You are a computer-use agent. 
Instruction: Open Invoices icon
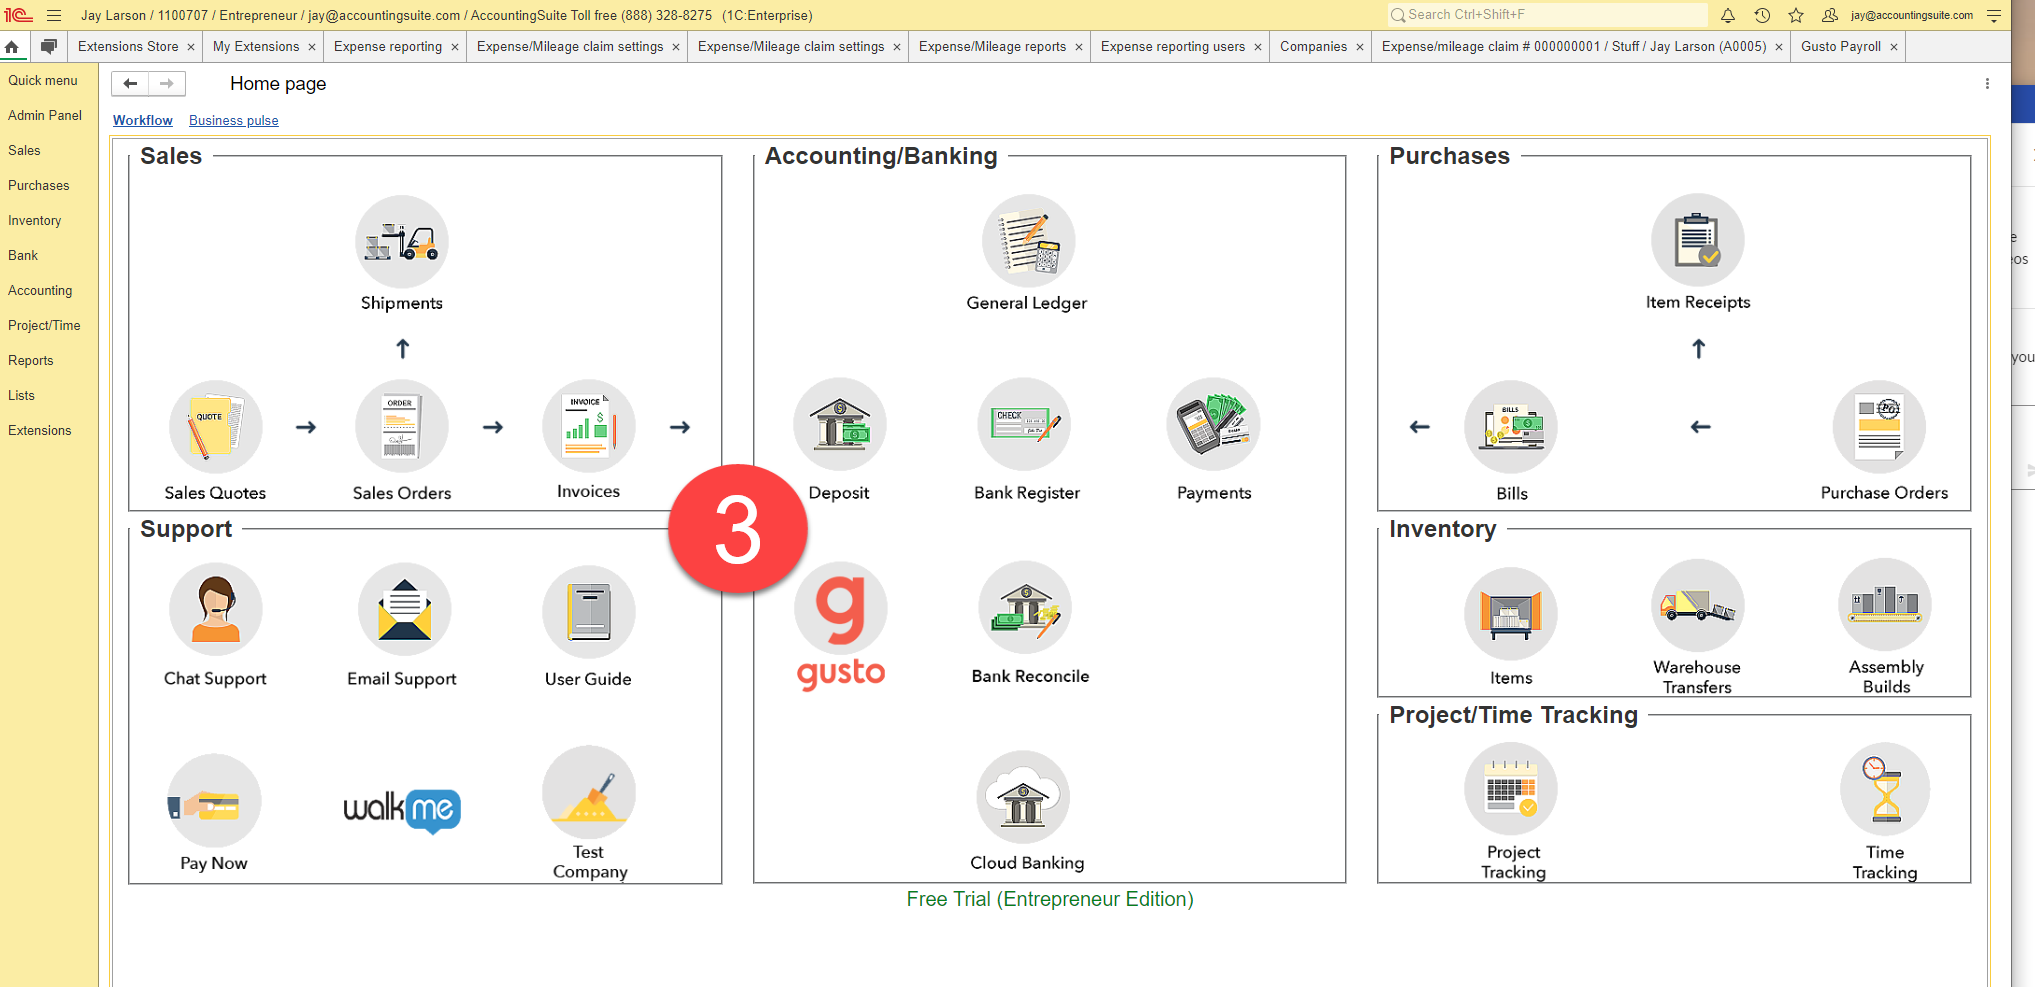pyautogui.click(x=588, y=425)
